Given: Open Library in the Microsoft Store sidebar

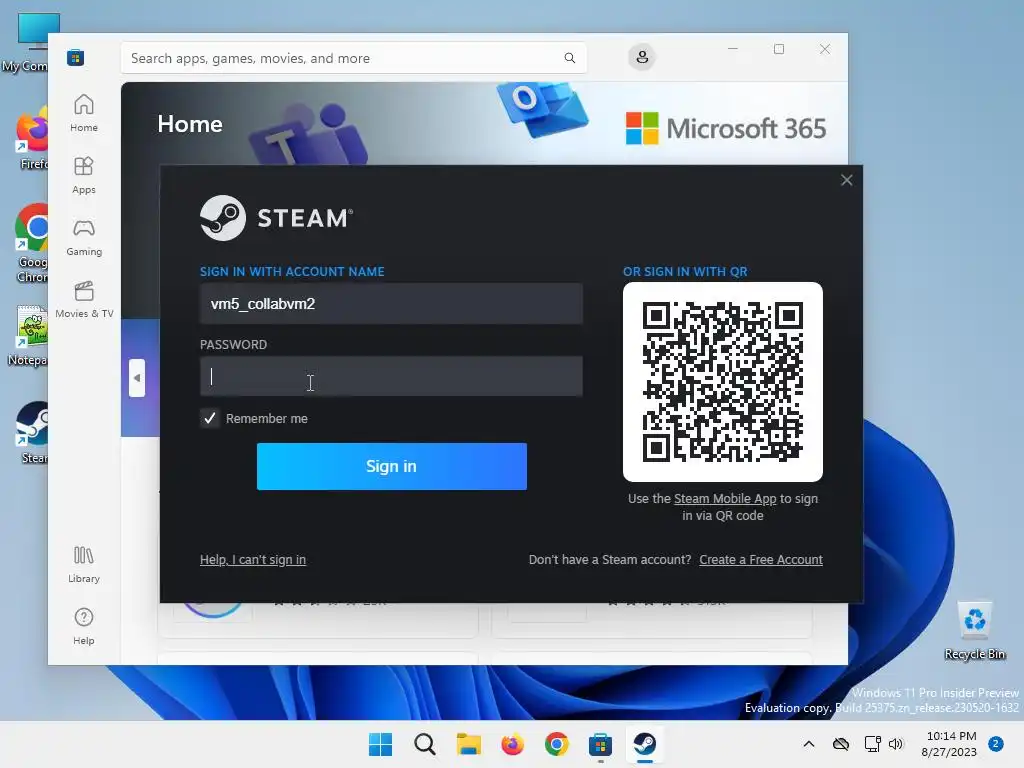Looking at the screenshot, I should 84,565.
